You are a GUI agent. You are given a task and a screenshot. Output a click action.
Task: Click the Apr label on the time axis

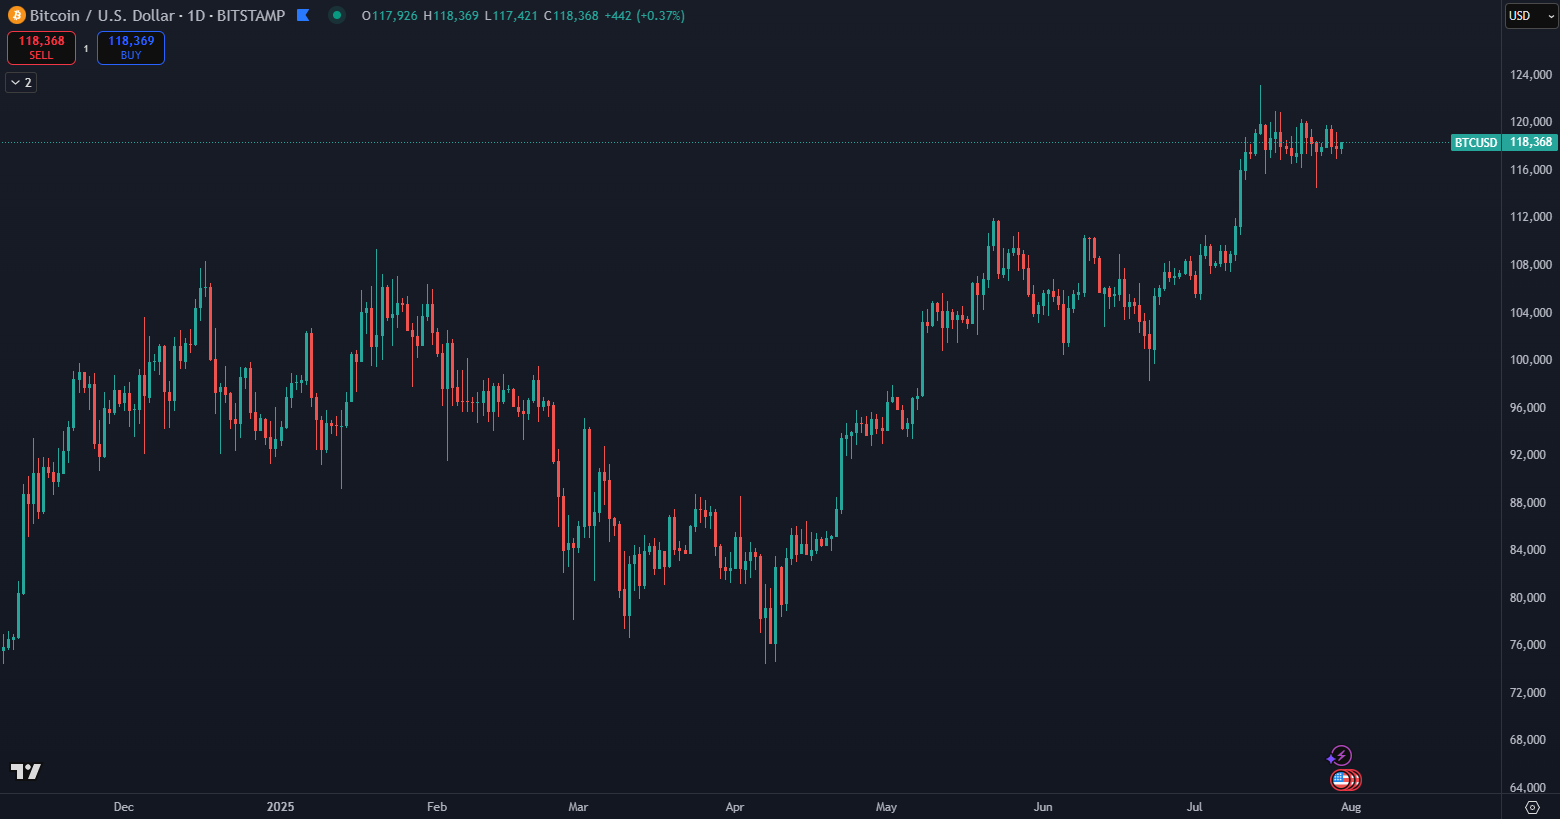[735, 807]
